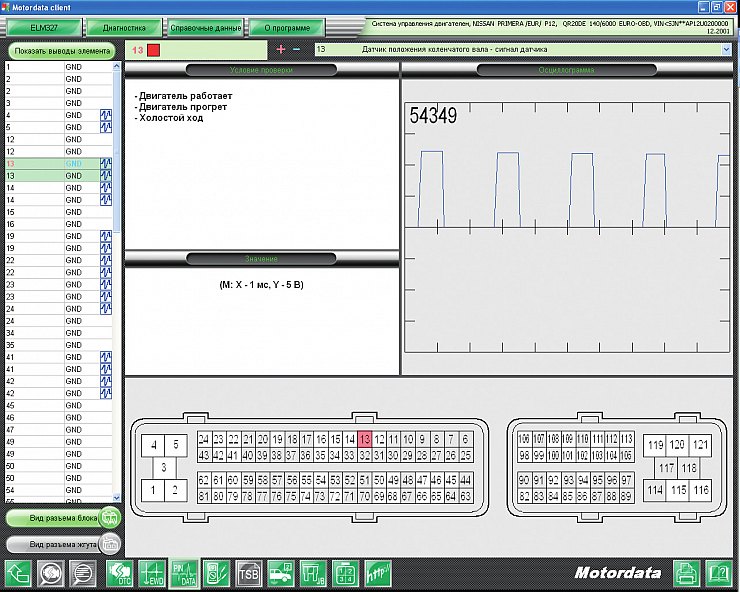Click highlighted pin 13 on connector diagram
Screen dimensions: 740x592
tap(365, 439)
